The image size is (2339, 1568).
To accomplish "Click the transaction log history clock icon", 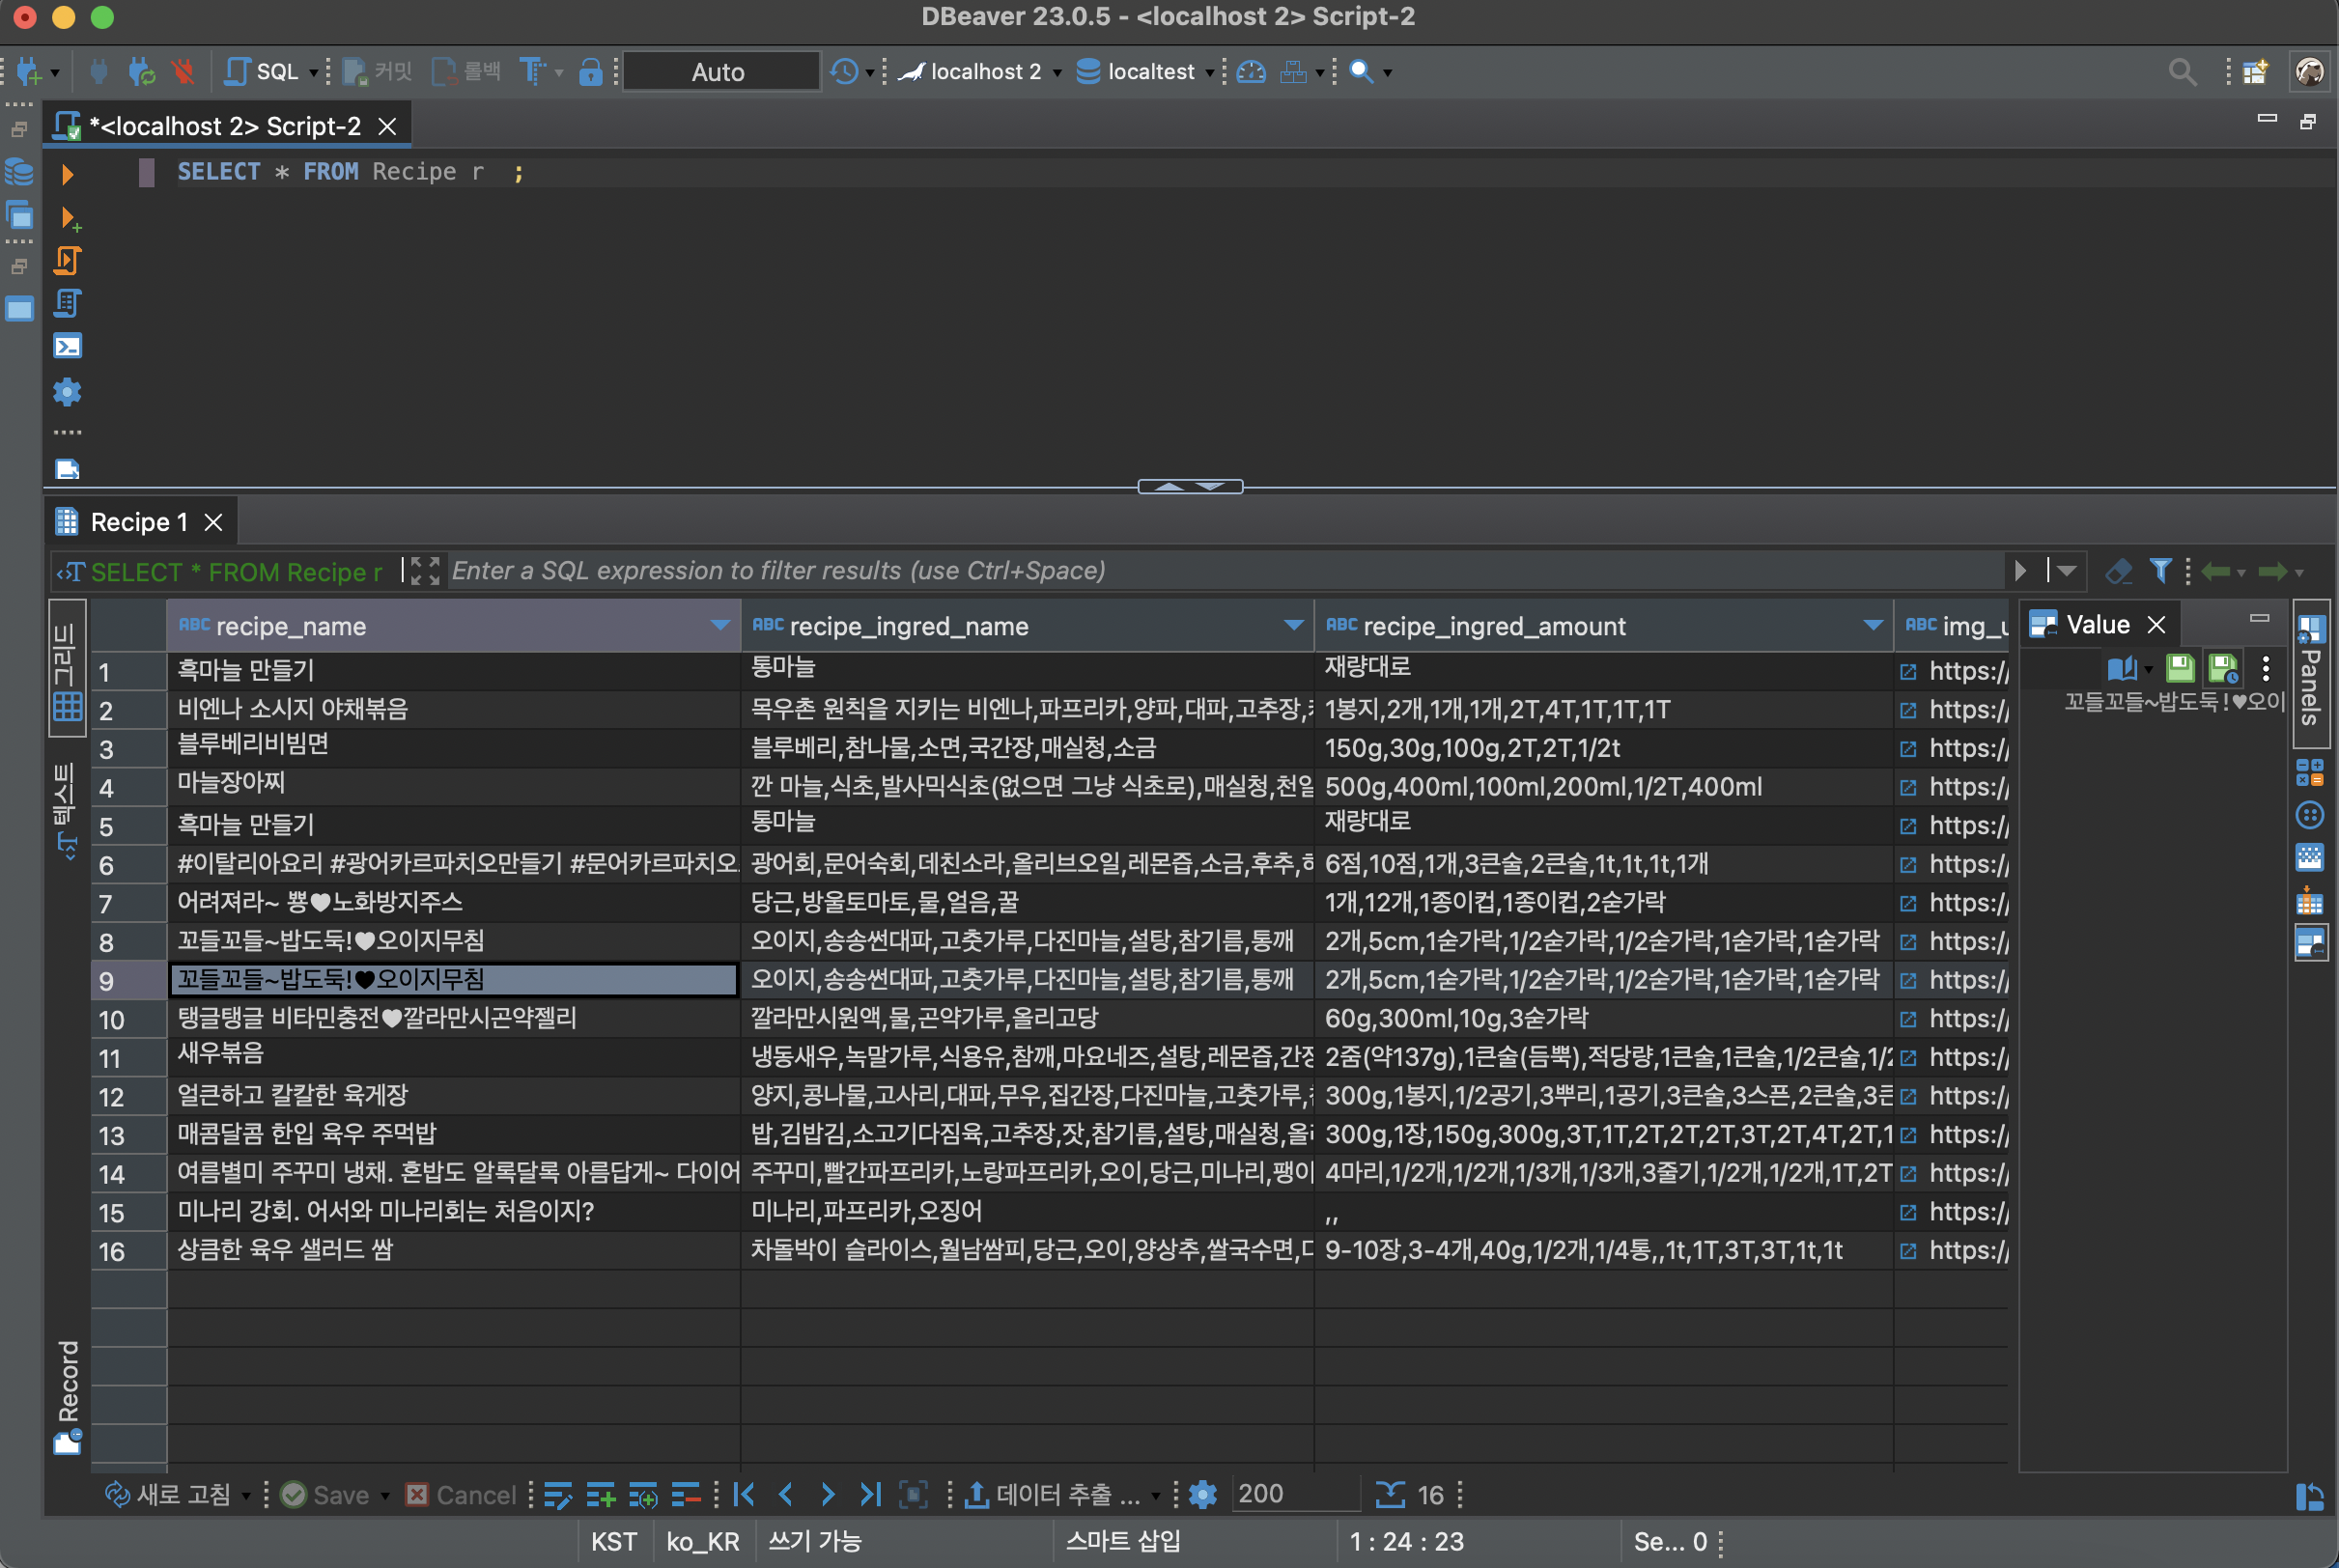I will click(x=845, y=72).
